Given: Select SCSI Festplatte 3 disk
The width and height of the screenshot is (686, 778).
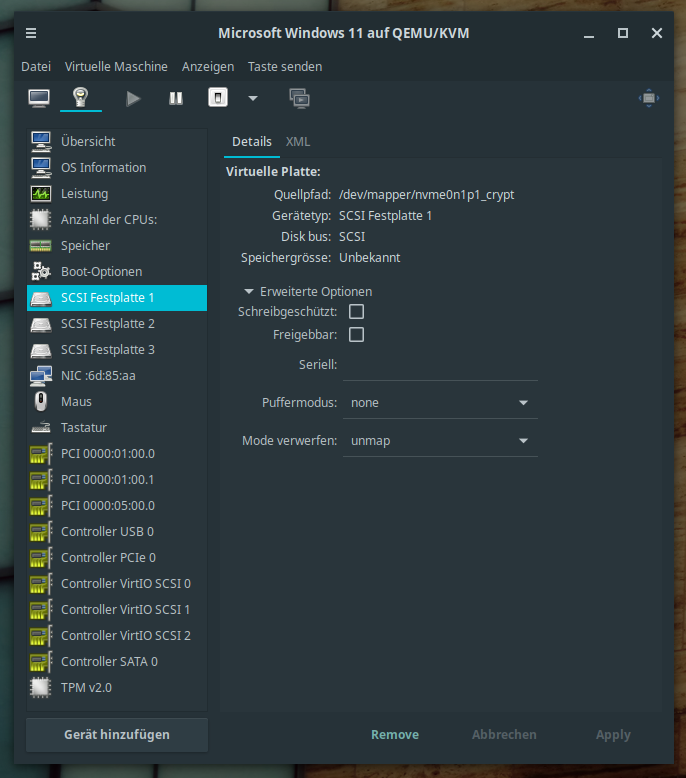Looking at the screenshot, I should (x=117, y=350).
